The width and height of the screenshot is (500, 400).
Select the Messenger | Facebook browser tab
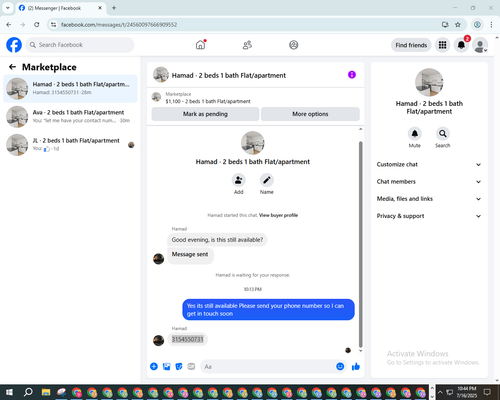click(x=61, y=8)
